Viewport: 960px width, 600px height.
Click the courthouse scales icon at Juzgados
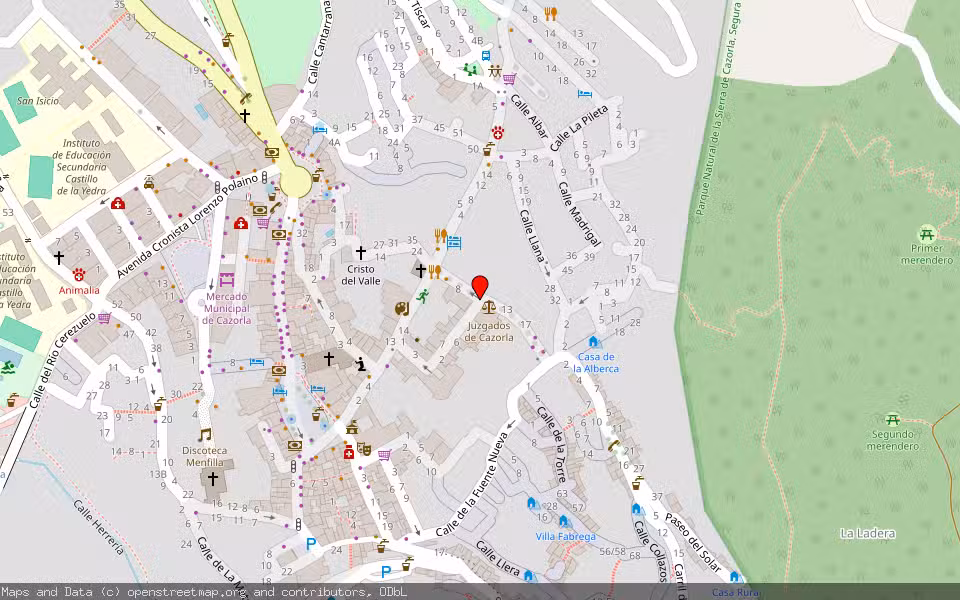(488, 306)
